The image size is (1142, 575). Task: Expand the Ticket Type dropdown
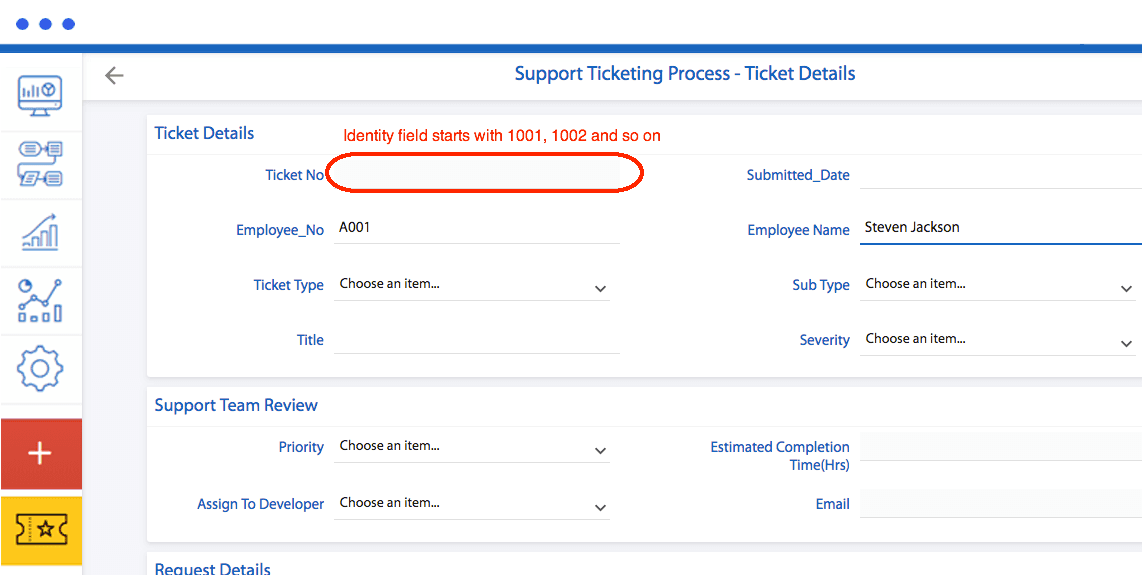click(472, 285)
